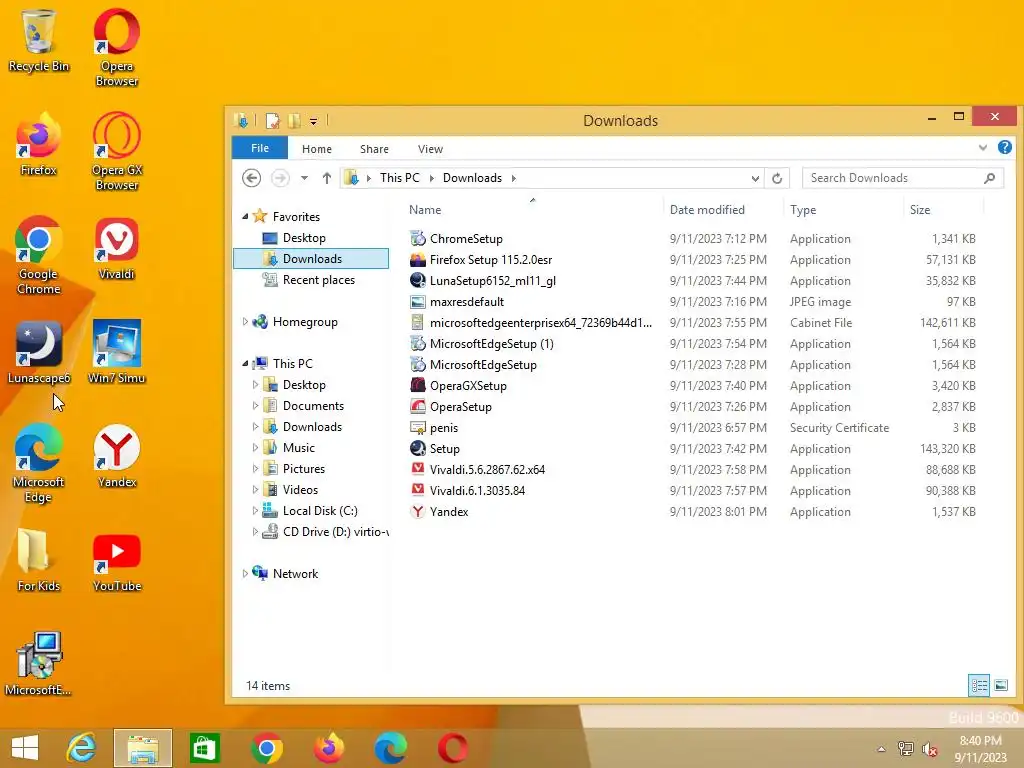
Task: Open the Help question mark icon
Action: pyautogui.click(x=1004, y=148)
